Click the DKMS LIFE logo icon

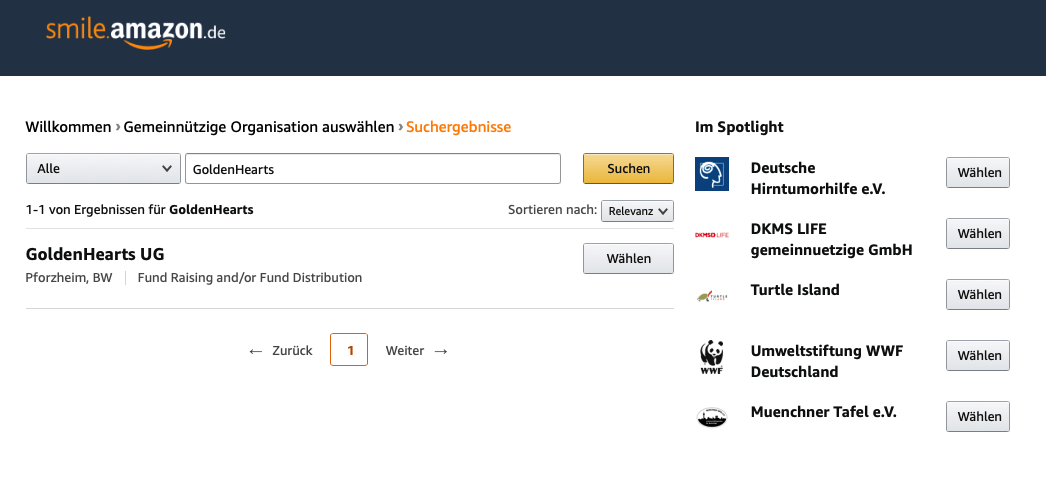[712, 235]
